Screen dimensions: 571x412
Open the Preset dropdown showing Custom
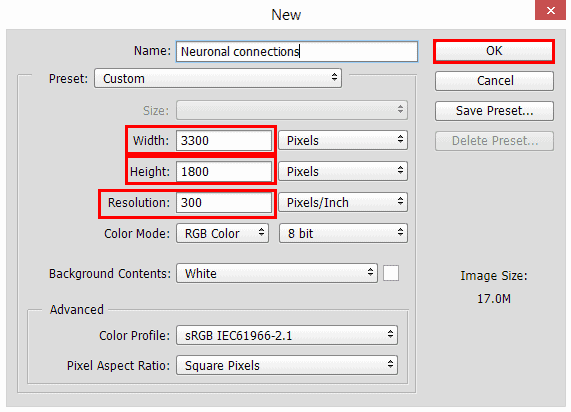point(218,78)
